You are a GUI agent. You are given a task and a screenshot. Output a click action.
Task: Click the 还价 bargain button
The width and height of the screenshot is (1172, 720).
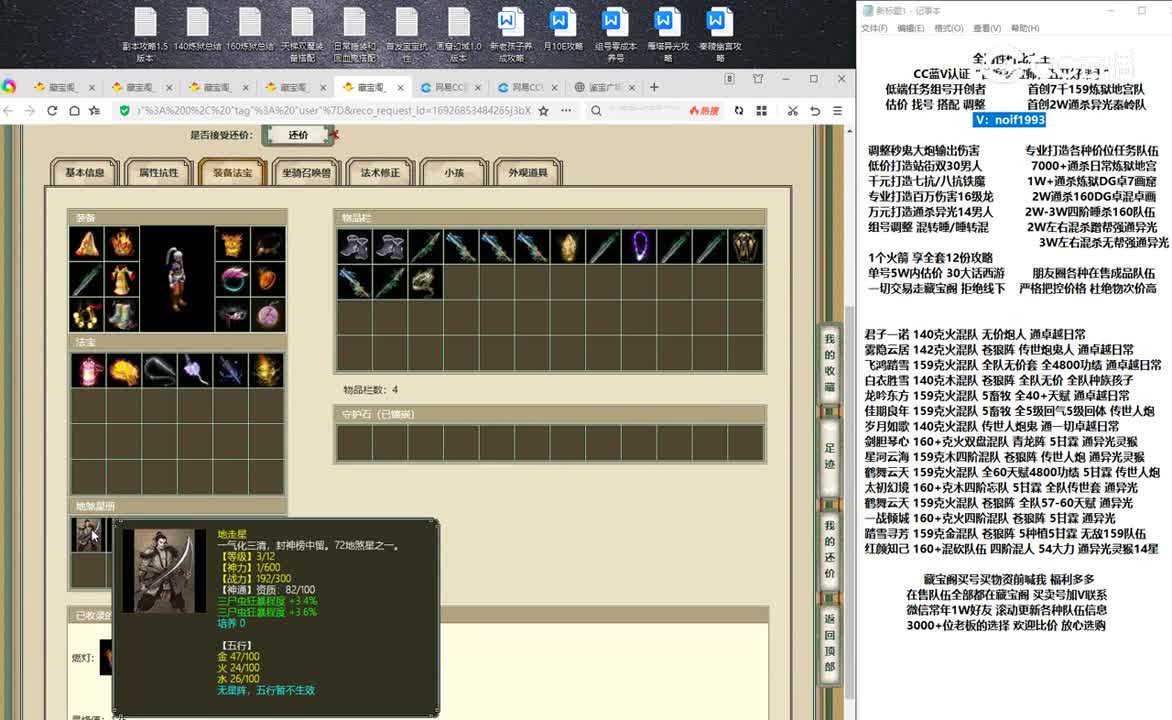(298, 135)
